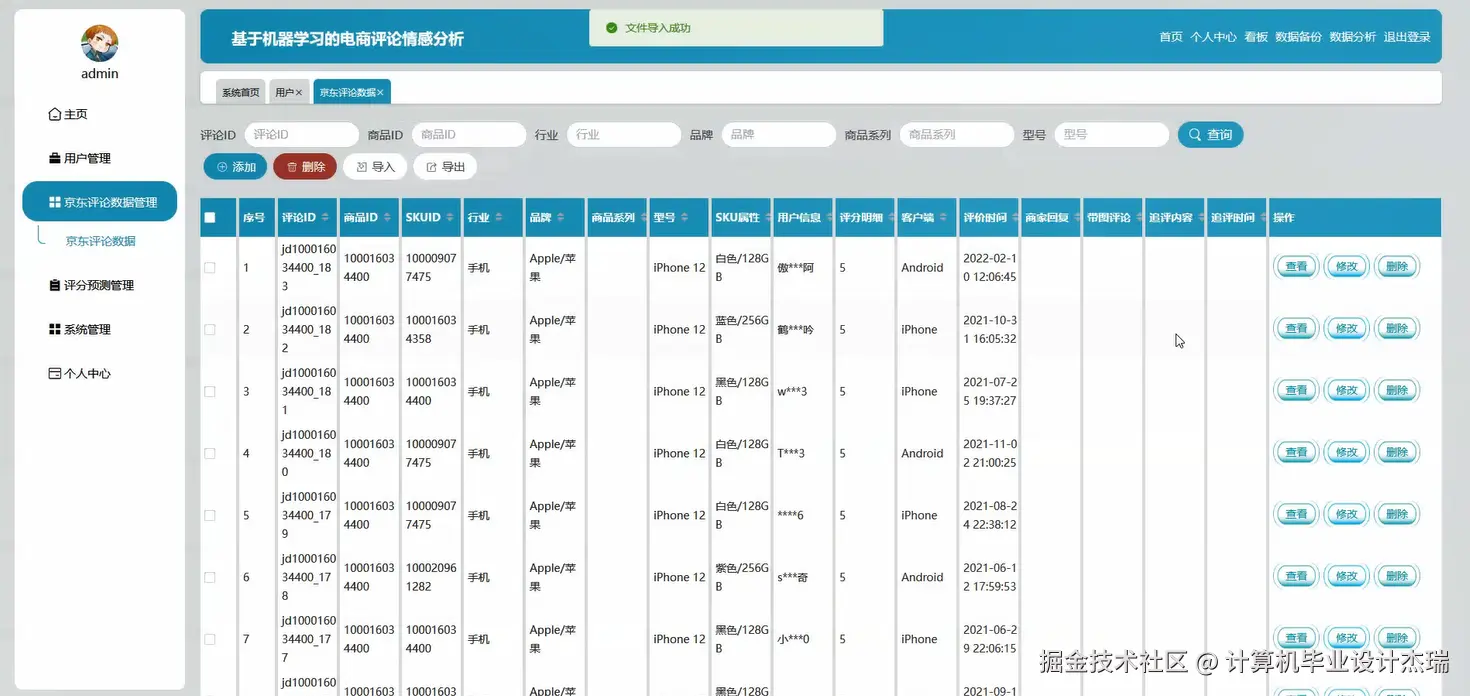
Task: Sort by the SKUID column arrows
Action: click(x=451, y=218)
